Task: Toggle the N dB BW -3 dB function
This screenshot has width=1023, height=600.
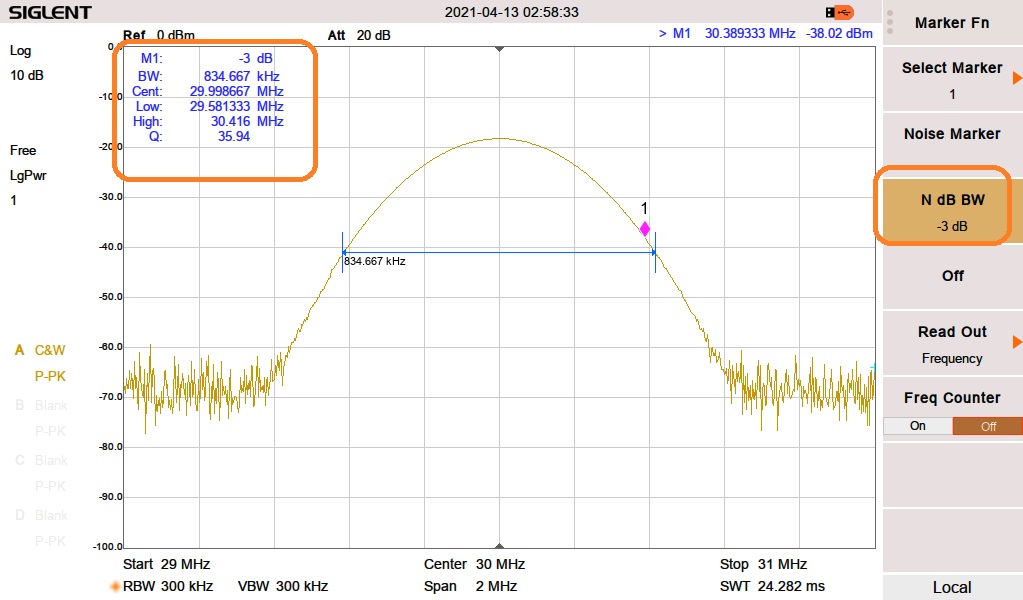Action: coord(951,211)
